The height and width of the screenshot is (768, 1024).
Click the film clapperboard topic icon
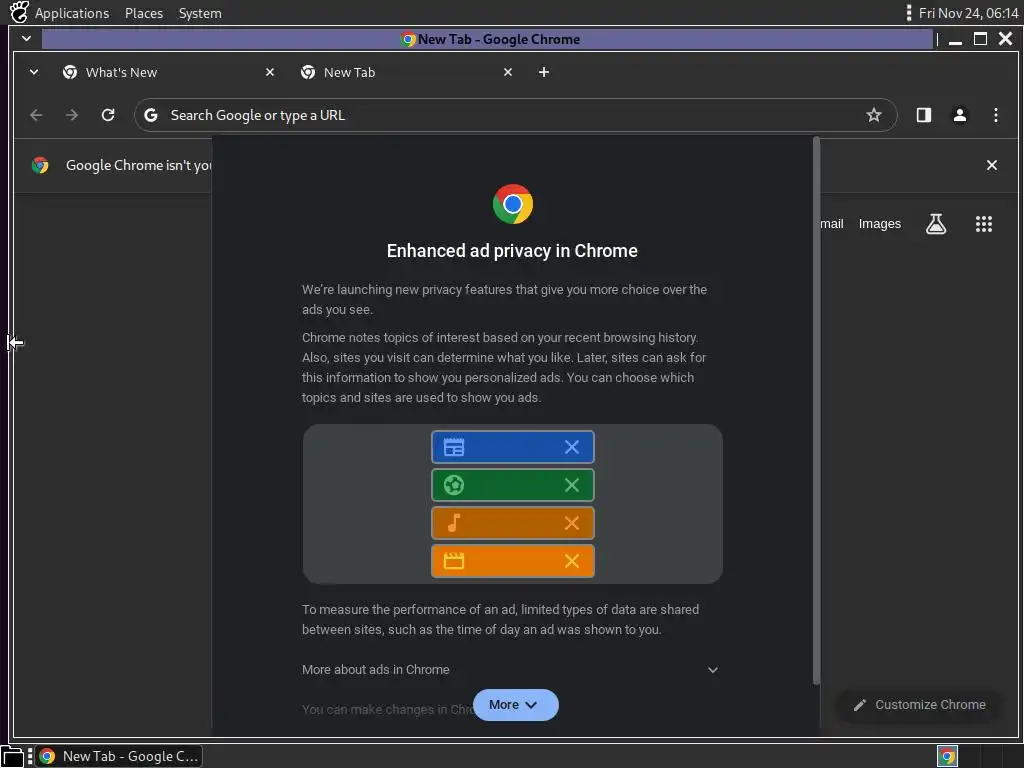pyautogui.click(x=454, y=560)
